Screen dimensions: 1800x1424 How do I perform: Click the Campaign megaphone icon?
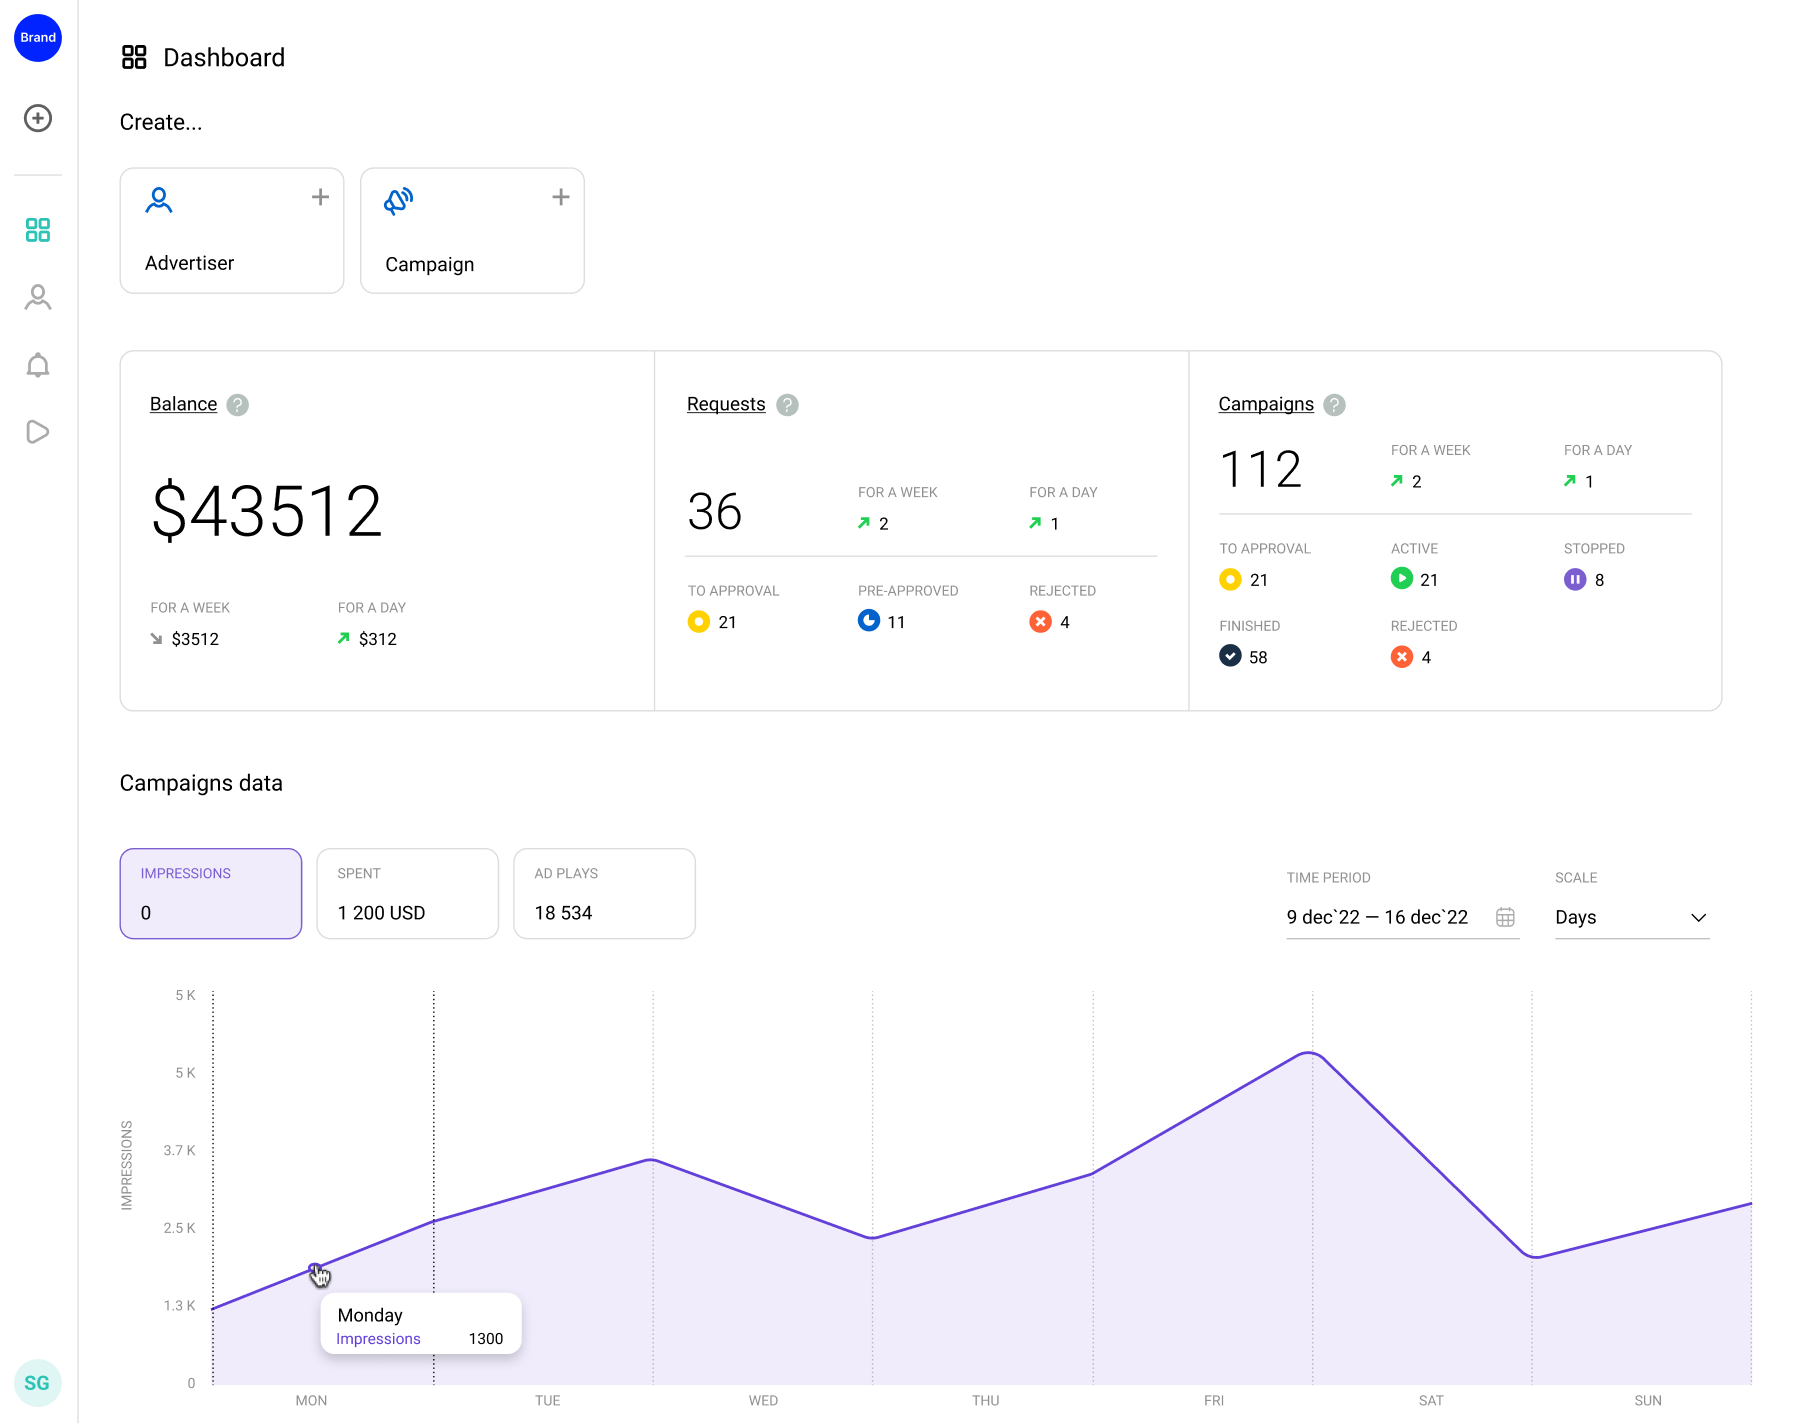(399, 201)
